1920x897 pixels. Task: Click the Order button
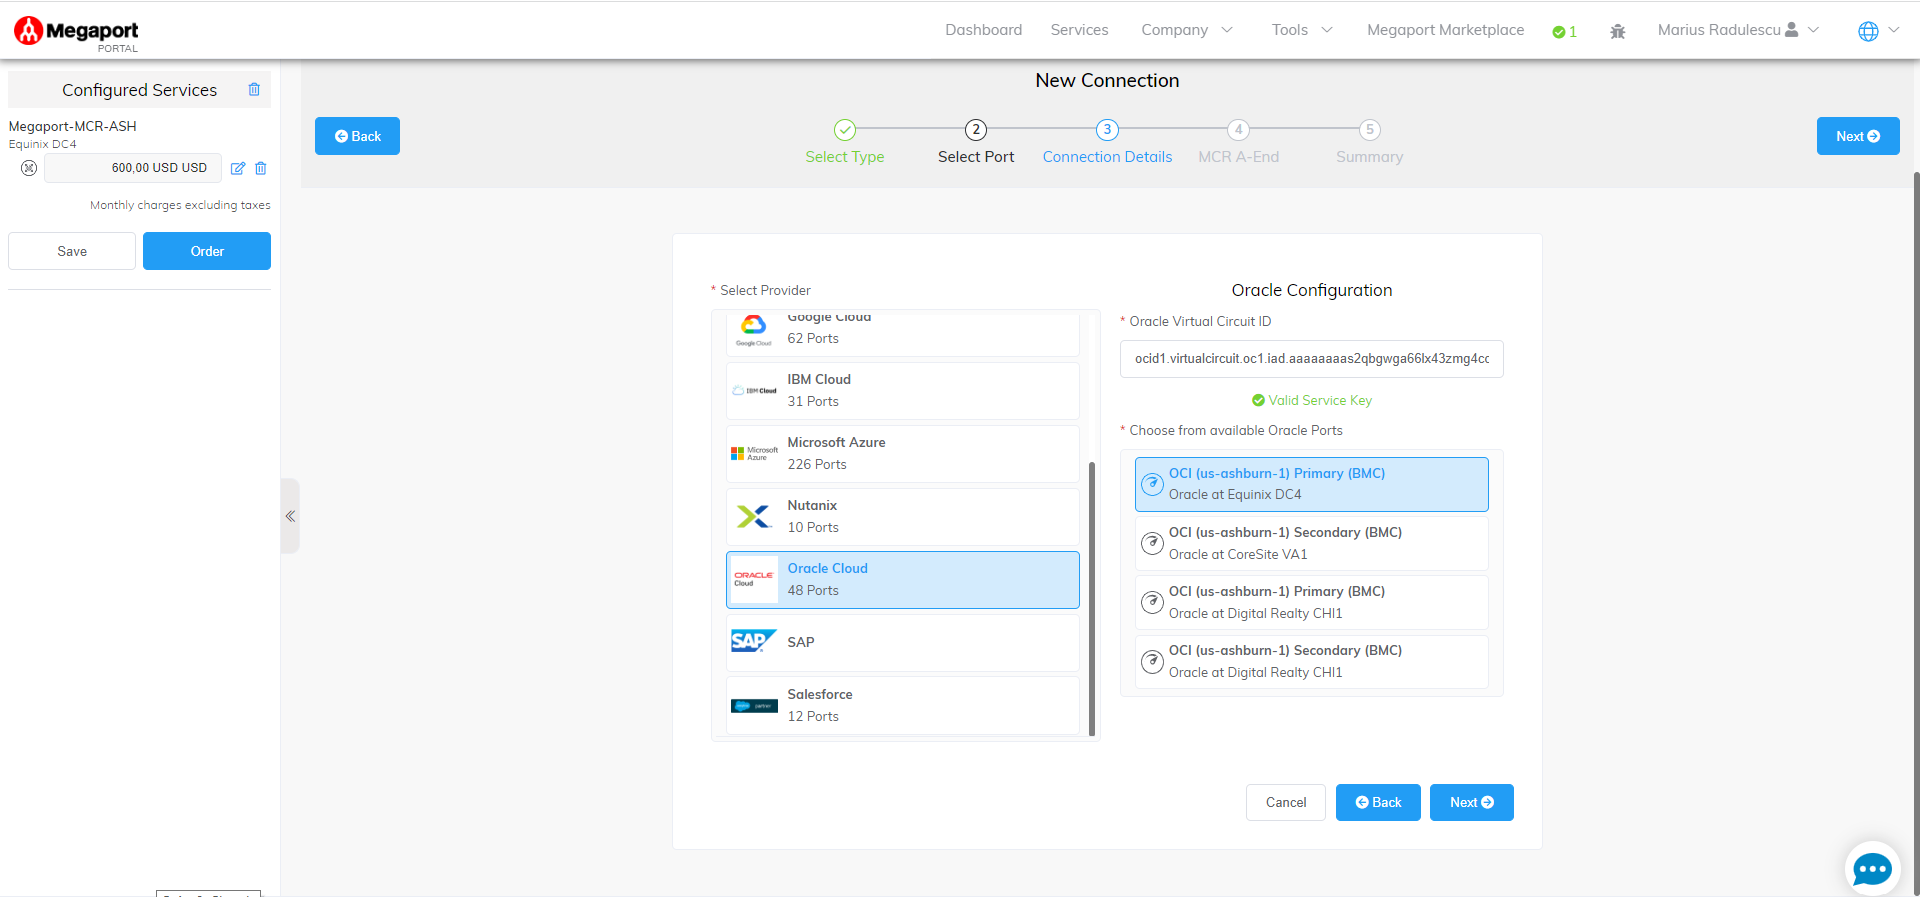(207, 251)
